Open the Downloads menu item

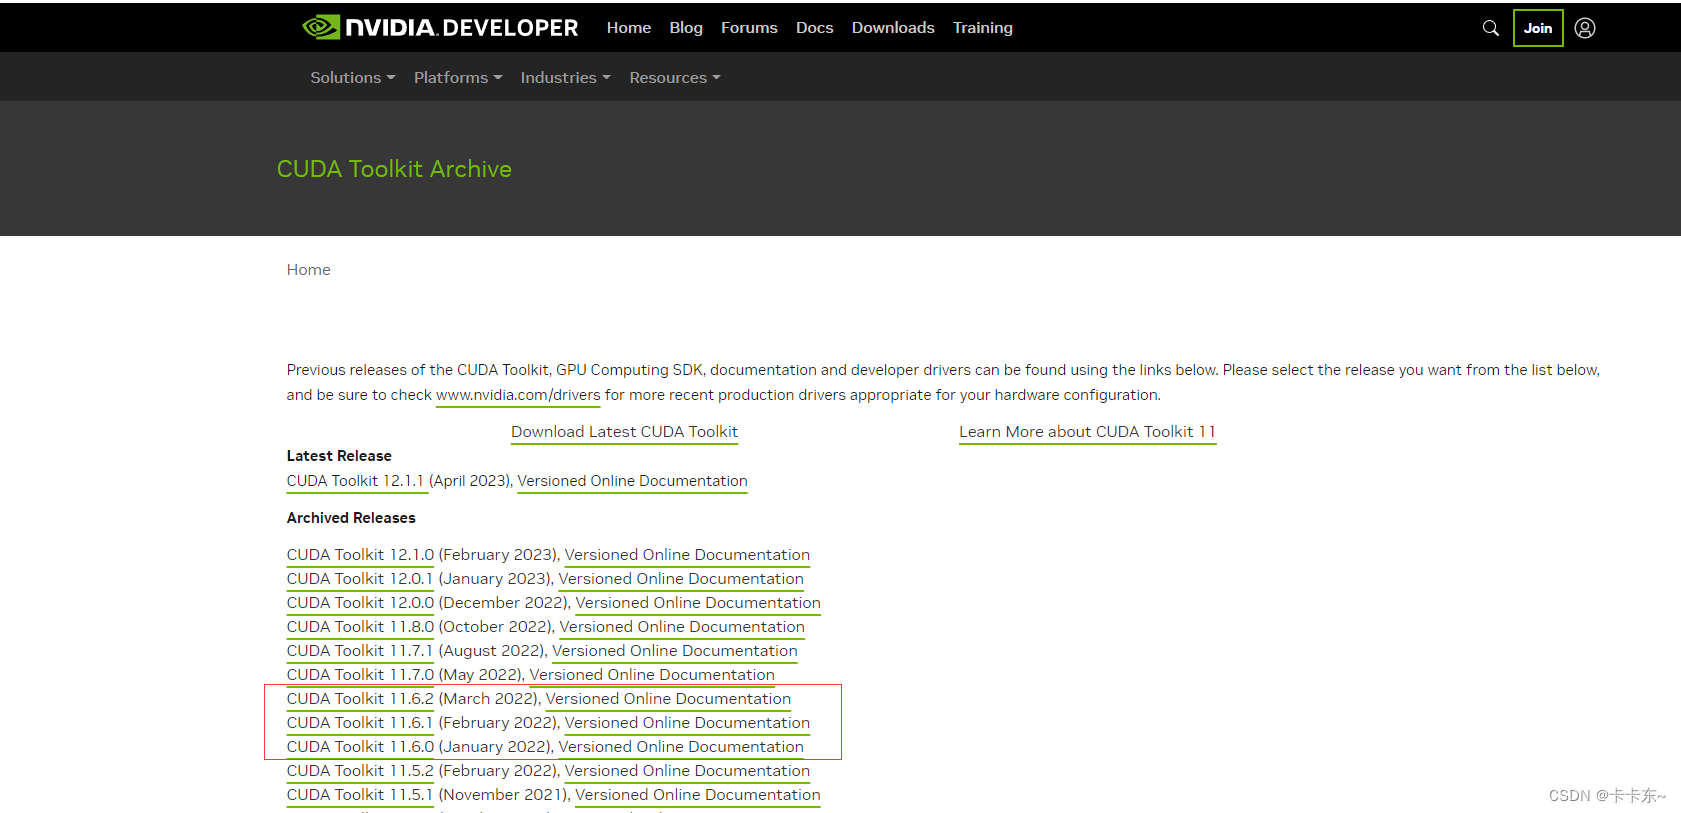click(x=893, y=28)
